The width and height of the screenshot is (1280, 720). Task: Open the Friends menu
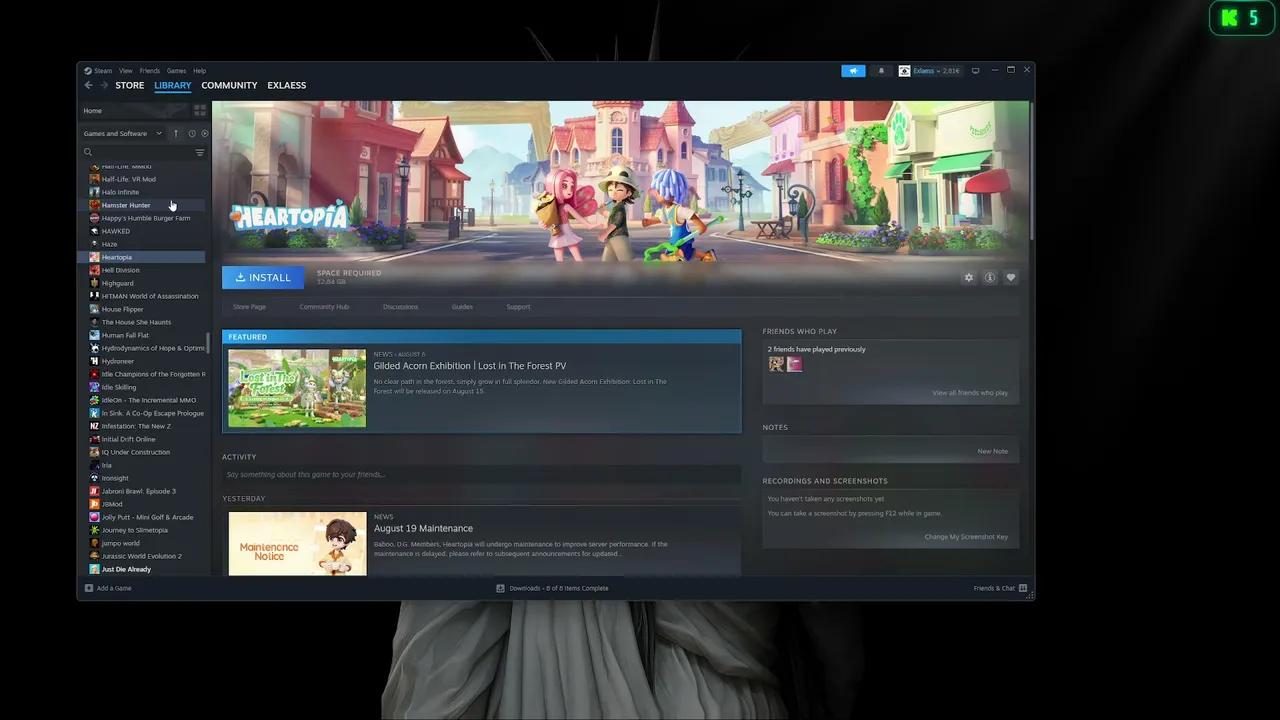pos(150,71)
